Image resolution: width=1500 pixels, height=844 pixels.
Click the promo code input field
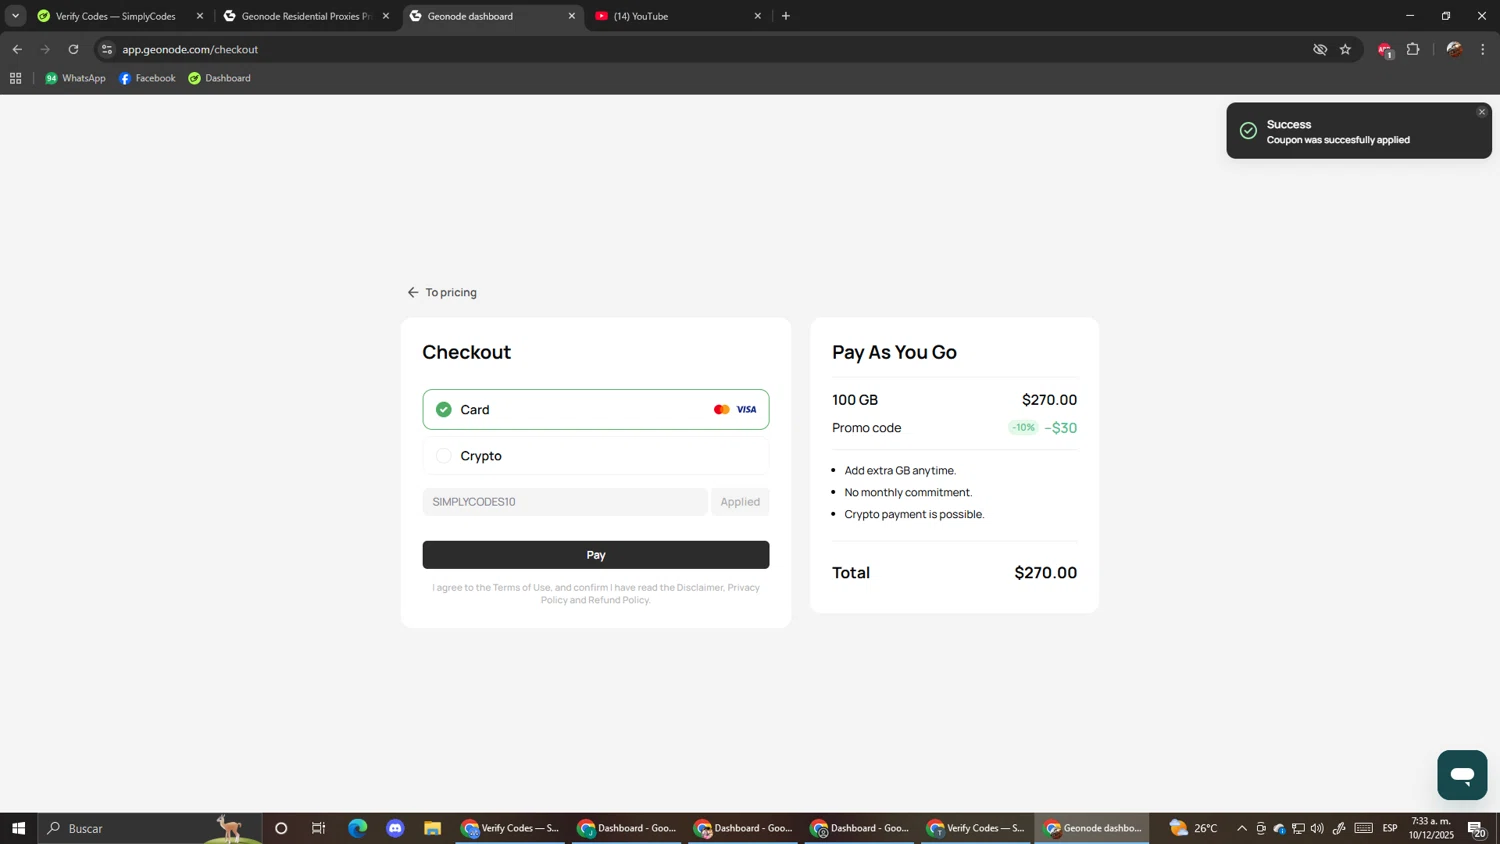[564, 502]
